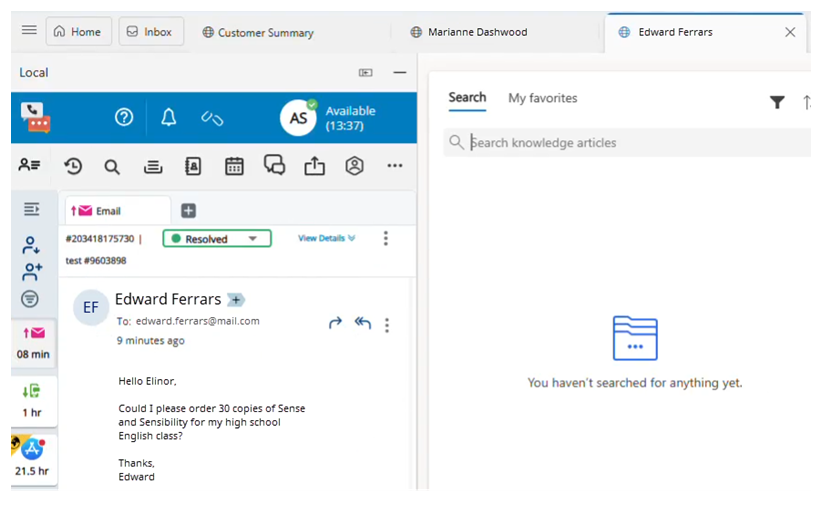Open the calendar schedule icon
This screenshot has width=823, height=506.
234,167
